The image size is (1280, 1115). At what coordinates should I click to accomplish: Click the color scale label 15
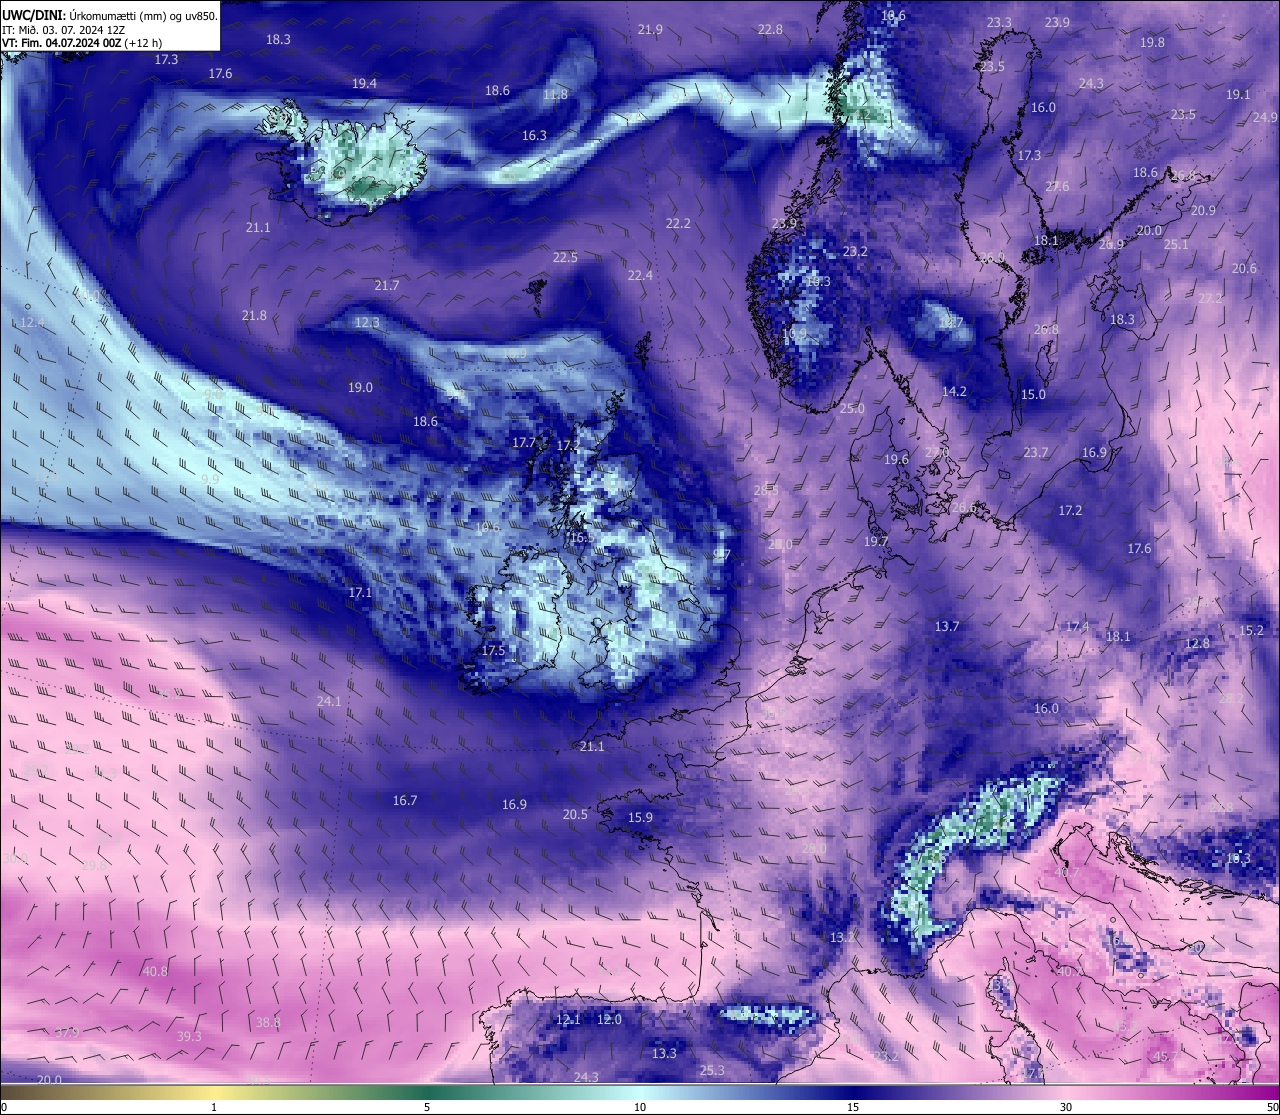[x=852, y=1107]
